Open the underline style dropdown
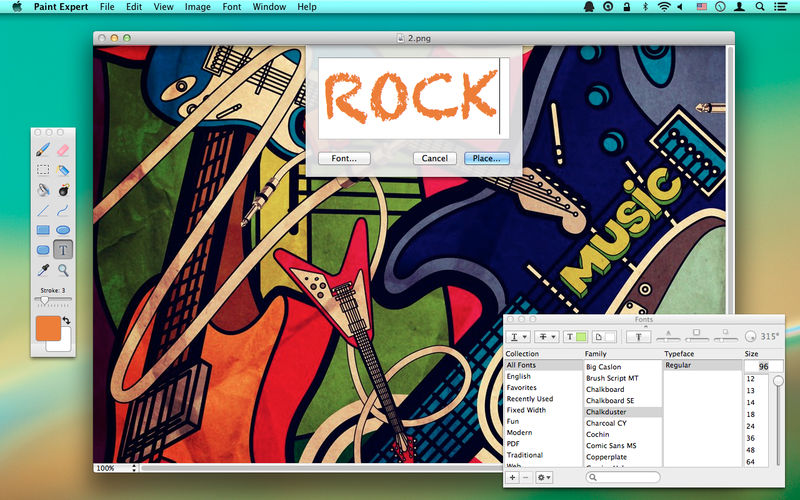The image size is (800, 500). [x=518, y=337]
